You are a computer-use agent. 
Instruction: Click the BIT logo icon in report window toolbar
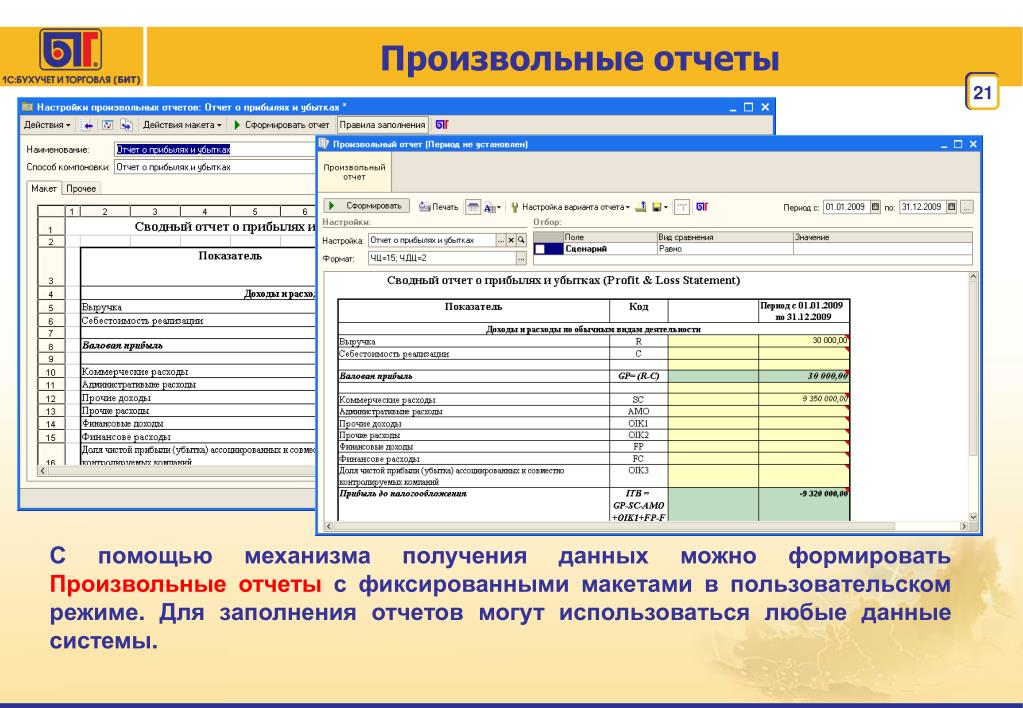coord(702,207)
